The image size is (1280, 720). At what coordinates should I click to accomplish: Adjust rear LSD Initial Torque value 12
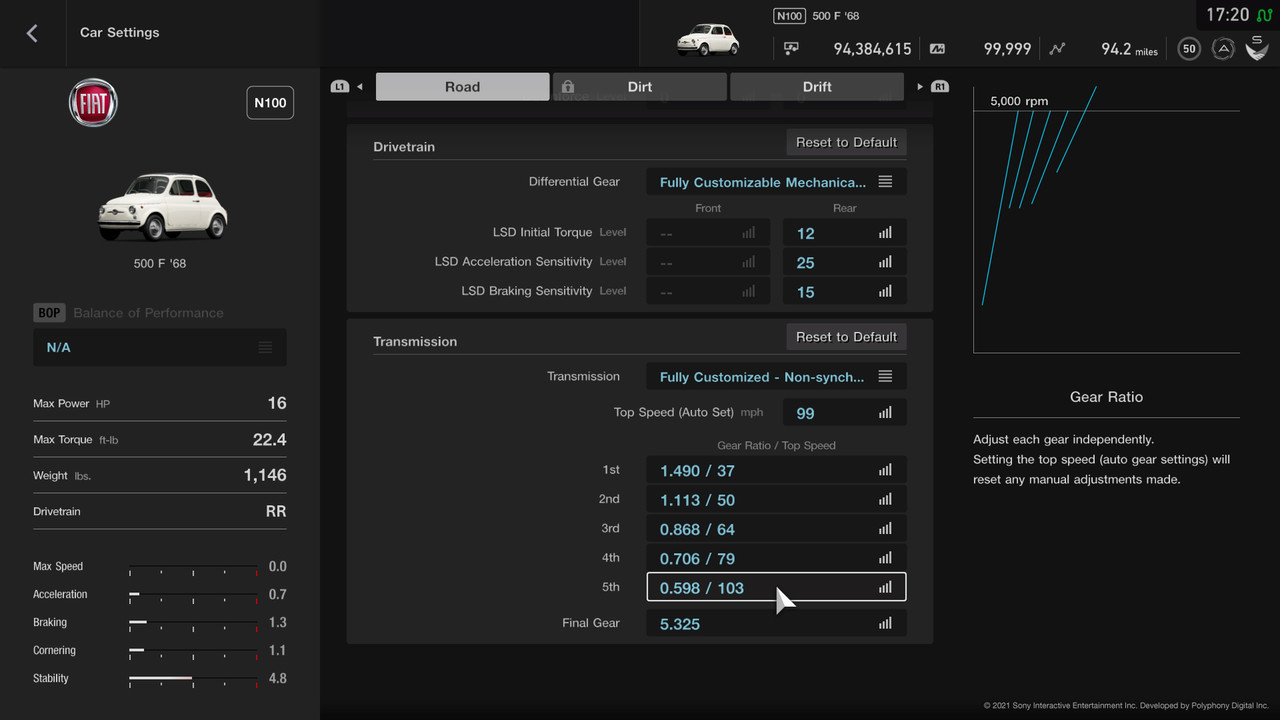[x=845, y=233]
